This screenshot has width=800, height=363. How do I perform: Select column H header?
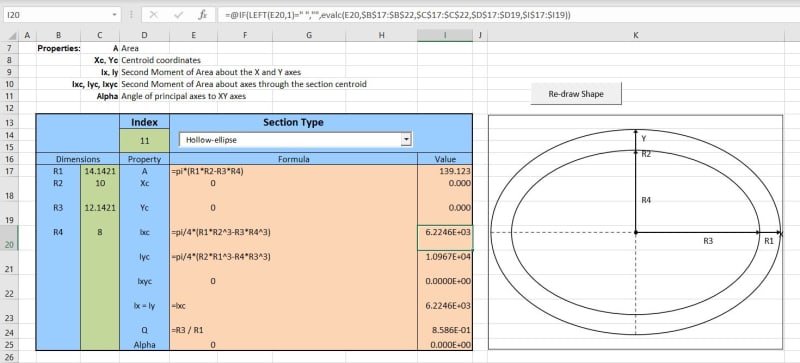(x=382, y=35)
